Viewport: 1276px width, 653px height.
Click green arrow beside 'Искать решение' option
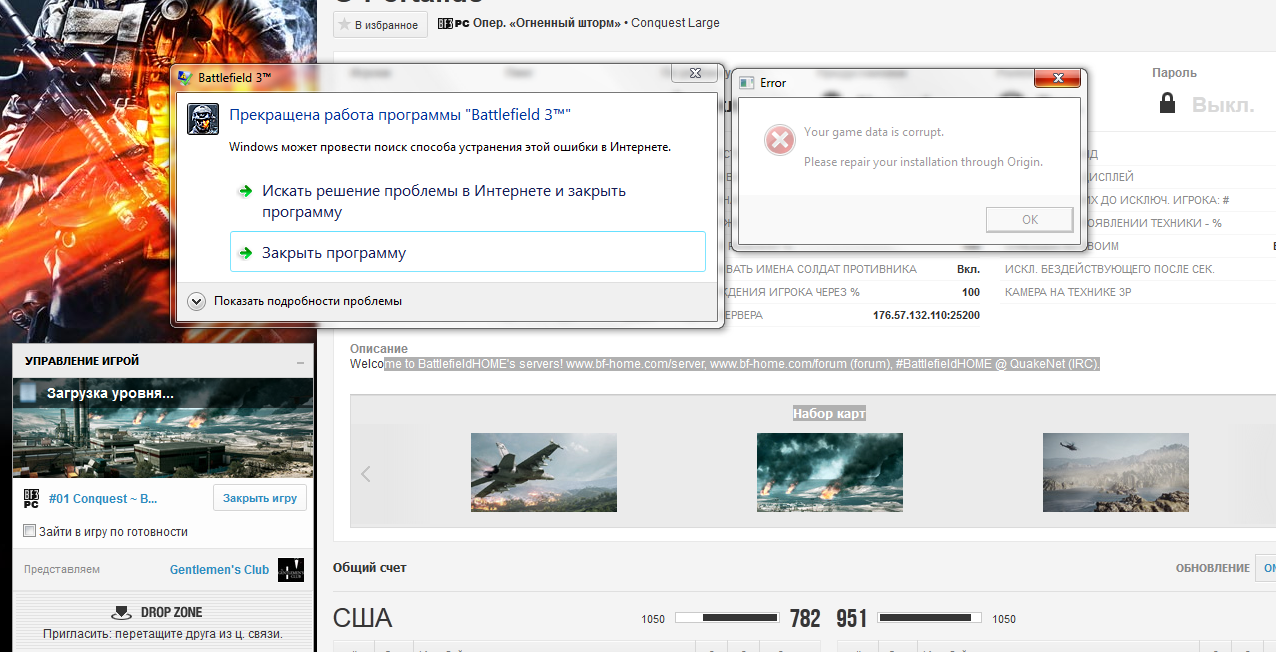pyautogui.click(x=245, y=191)
